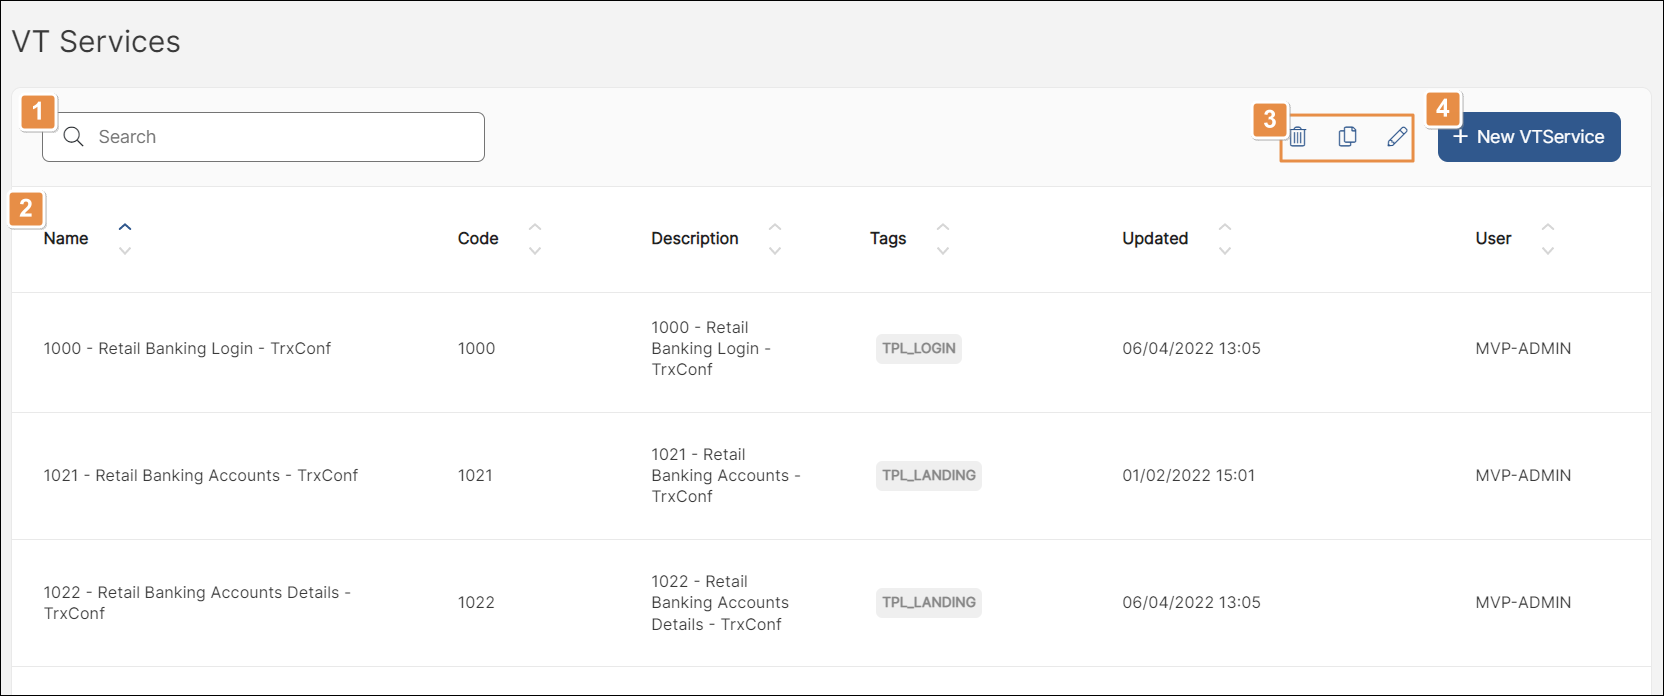Click the duplicate copy icon
Screen dimensions: 1664x696
tap(1348, 137)
